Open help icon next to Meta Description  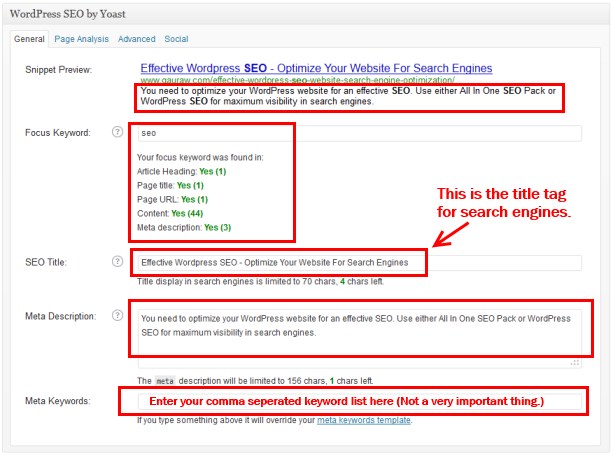coord(117,315)
